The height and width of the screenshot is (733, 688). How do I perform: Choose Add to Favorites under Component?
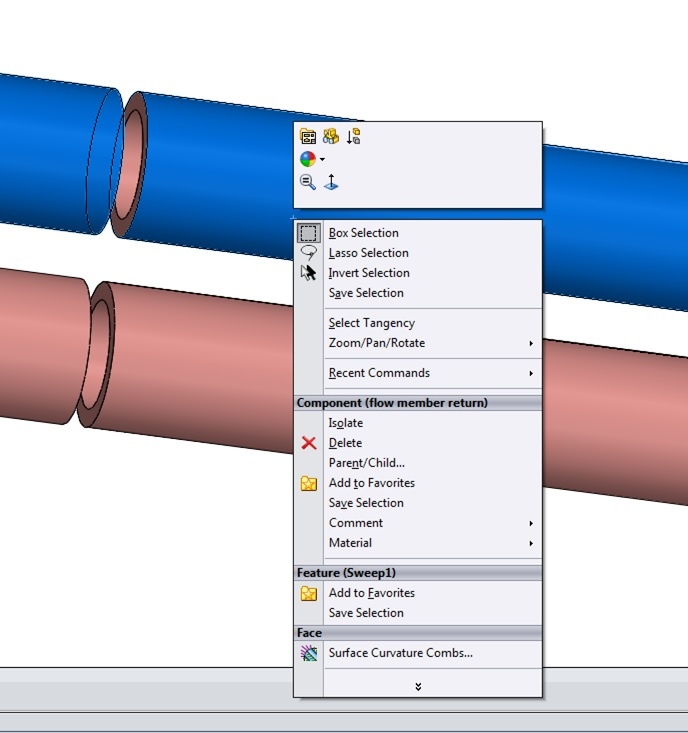pyautogui.click(x=372, y=483)
